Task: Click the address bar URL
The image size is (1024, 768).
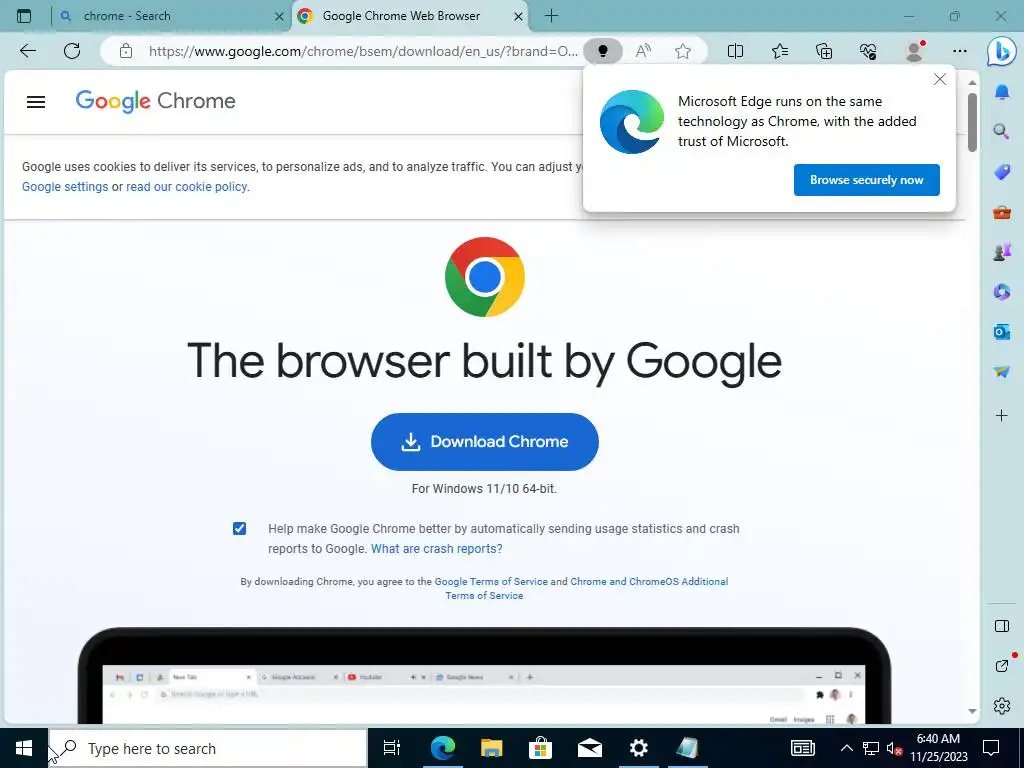Action: pyautogui.click(x=363, y=51)
